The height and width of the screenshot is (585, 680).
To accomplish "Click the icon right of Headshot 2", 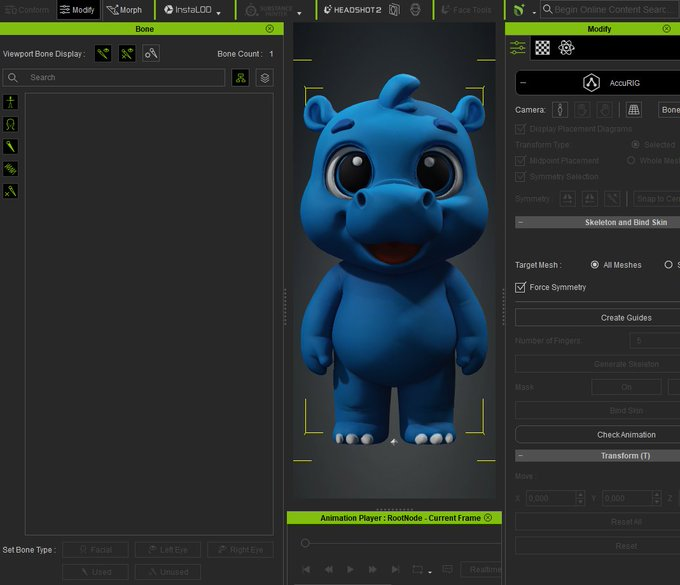I will 394,10.
